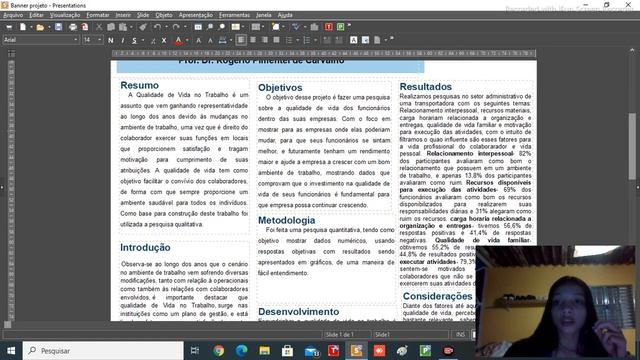This screenshot has width=640, height=360.
Task: Click the vertical scrollbar thumb
Action: (632, 146)
